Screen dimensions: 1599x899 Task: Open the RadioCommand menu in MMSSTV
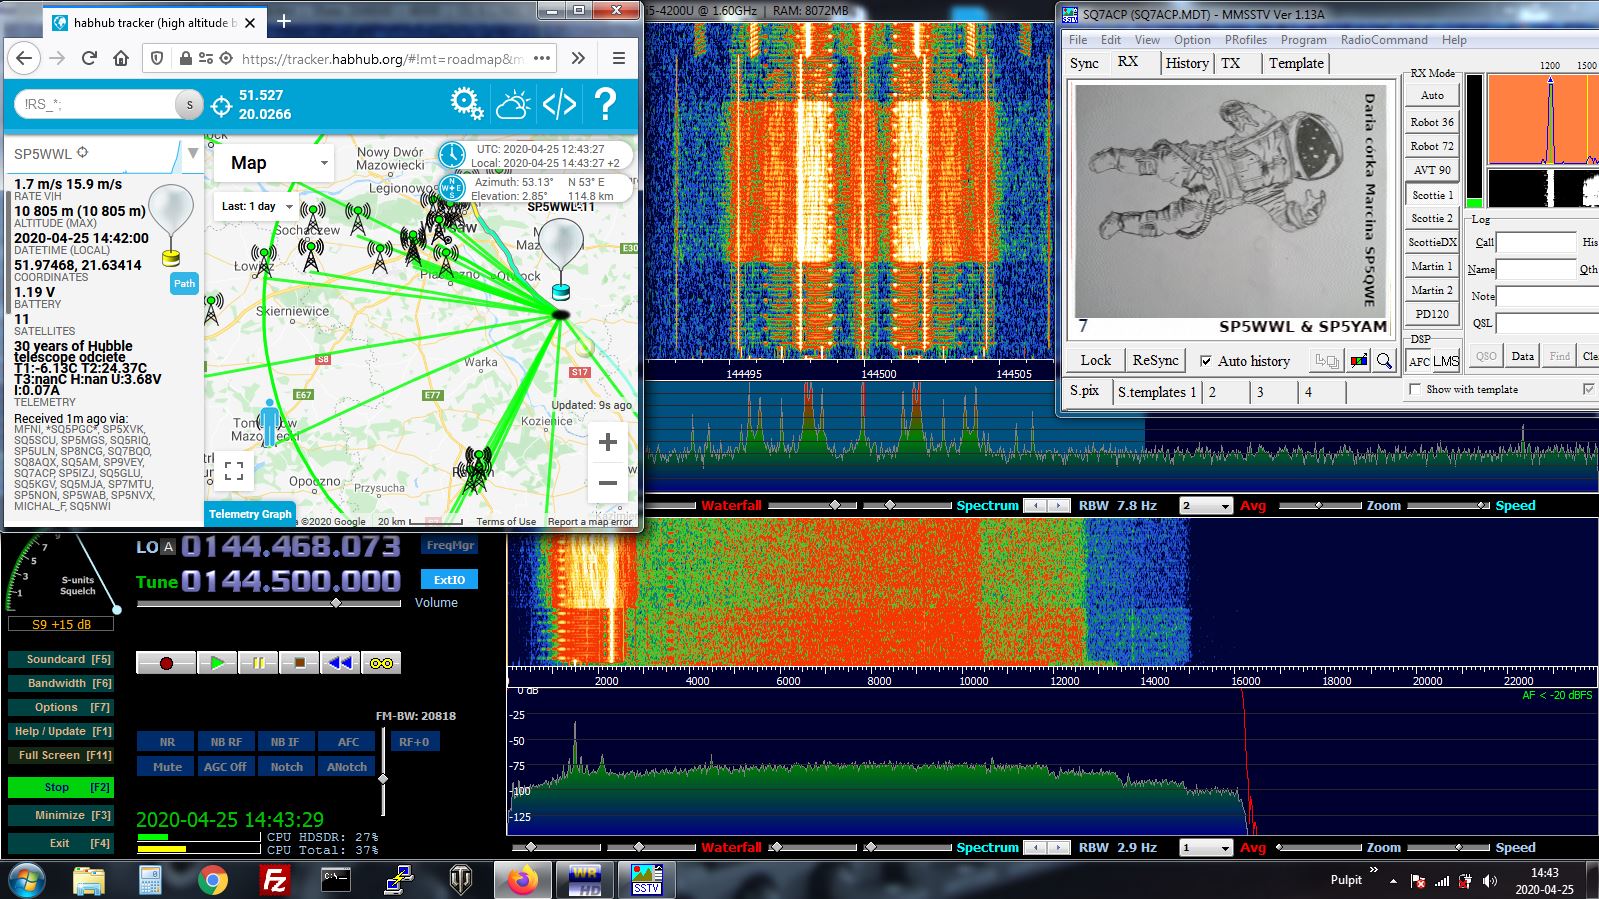[x=1384, y=40]
